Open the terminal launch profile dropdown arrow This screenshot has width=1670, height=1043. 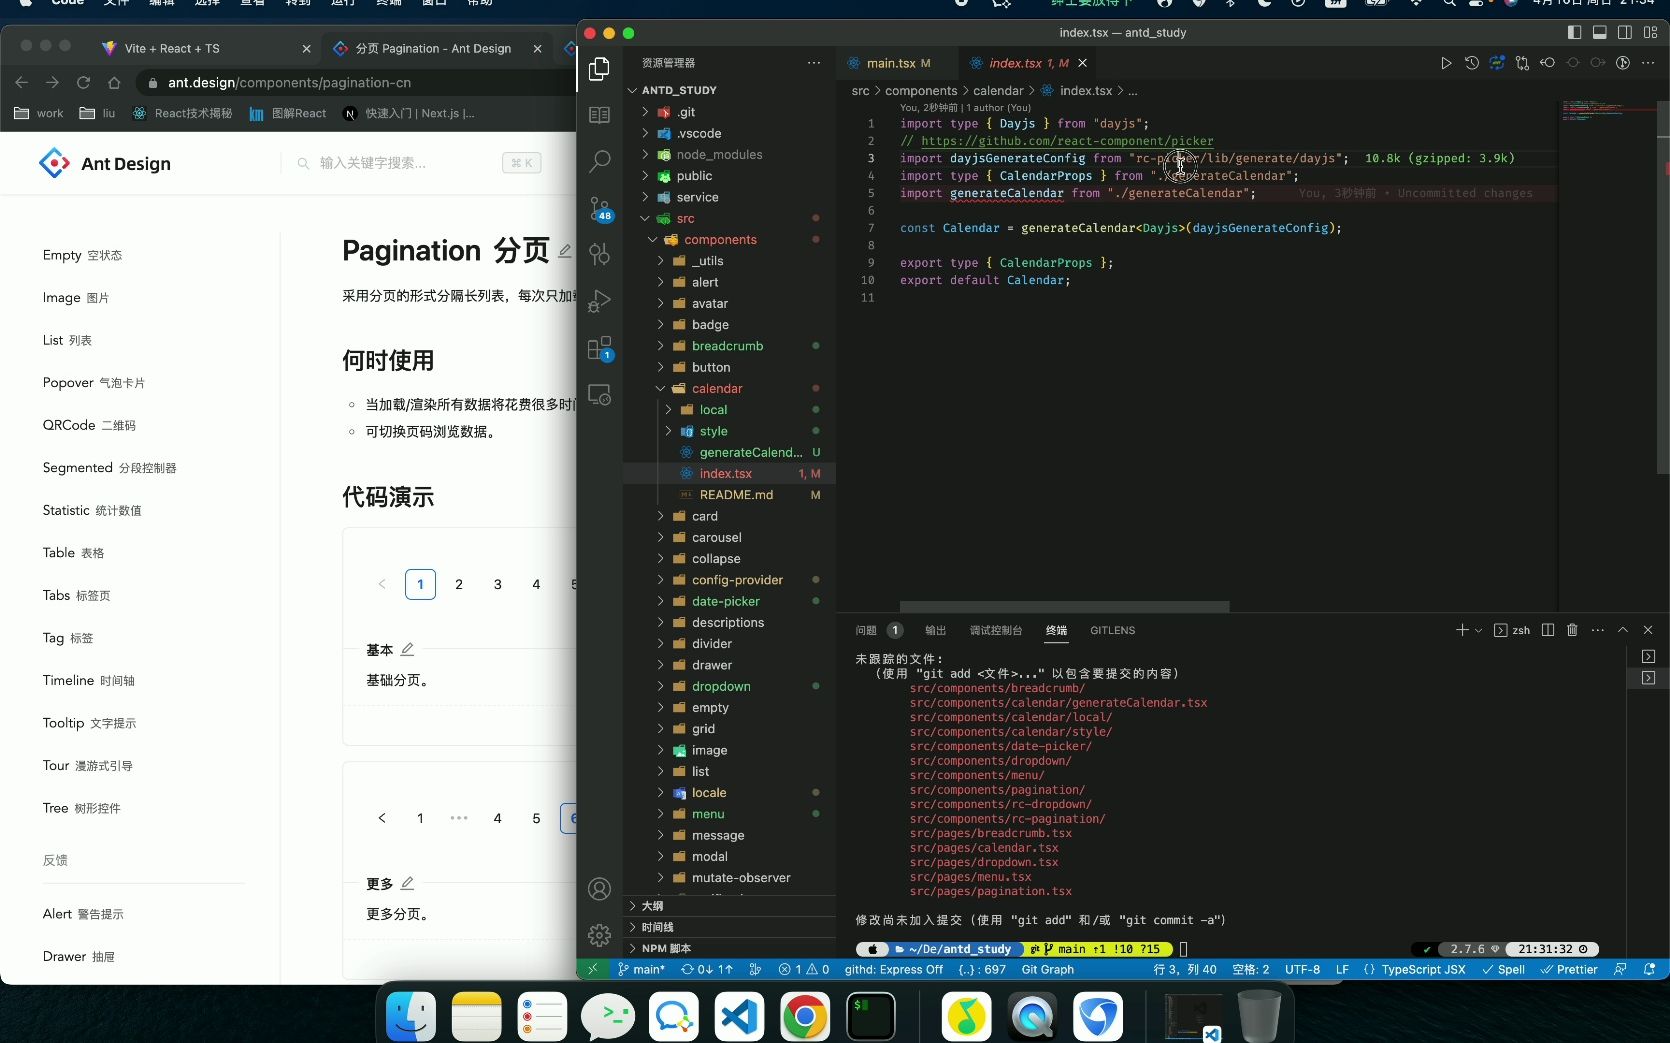click(1478, 630)
